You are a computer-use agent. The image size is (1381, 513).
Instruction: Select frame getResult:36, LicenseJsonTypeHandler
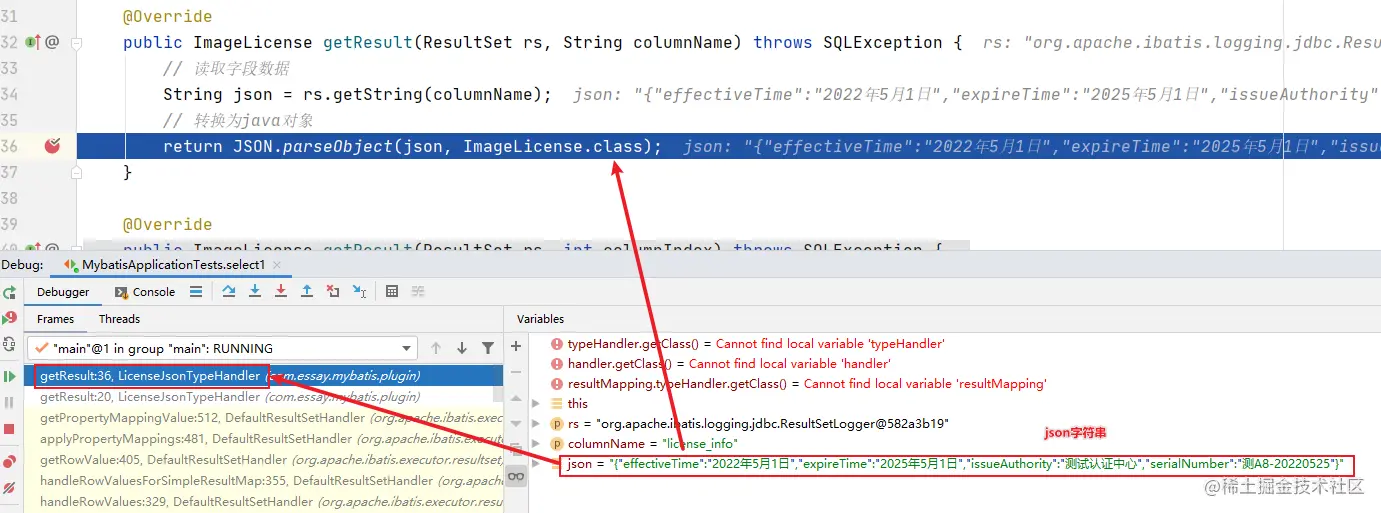coord(265,376)
